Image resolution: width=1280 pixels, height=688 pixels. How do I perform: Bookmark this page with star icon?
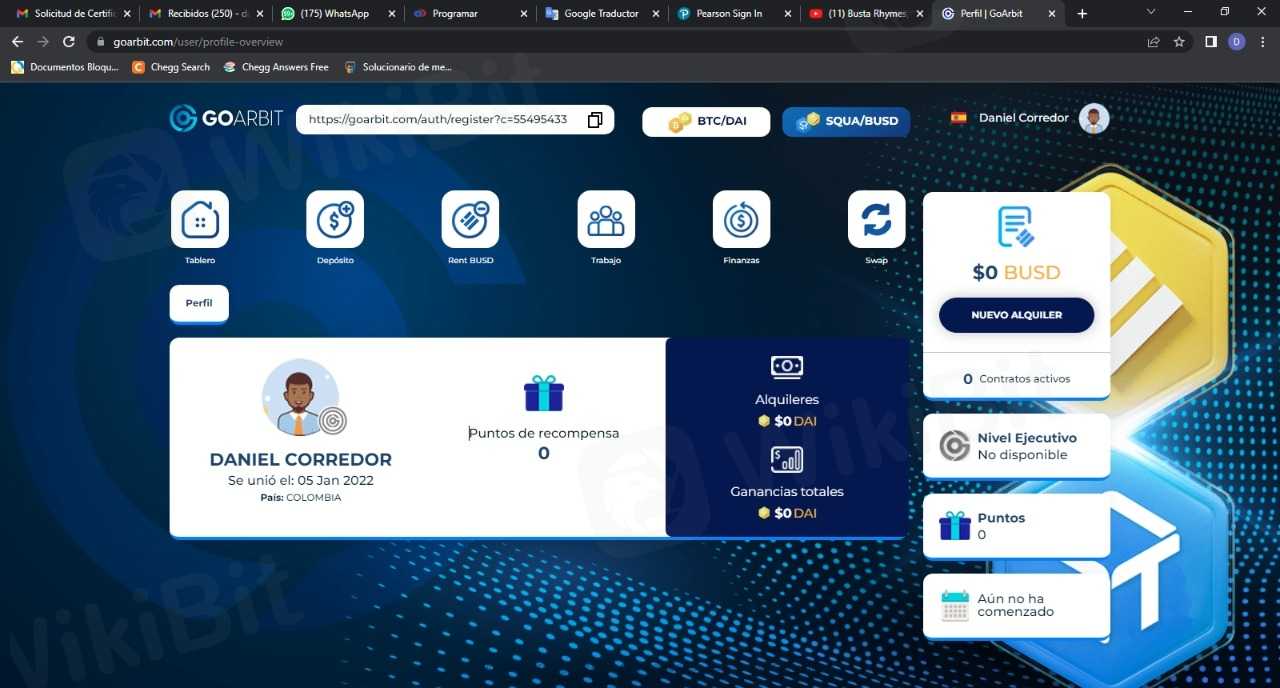point(1179,42)
